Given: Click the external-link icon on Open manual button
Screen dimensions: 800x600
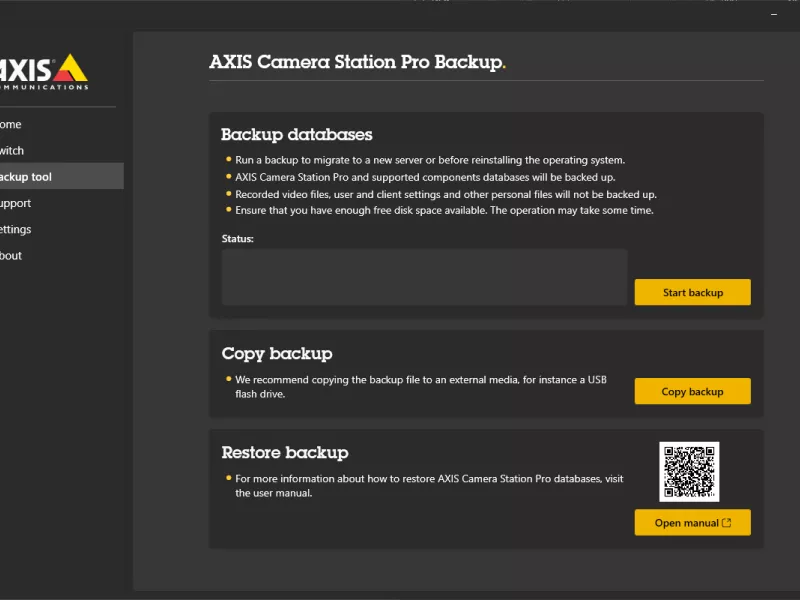Looking at the screenshot, I should (727, 522).
